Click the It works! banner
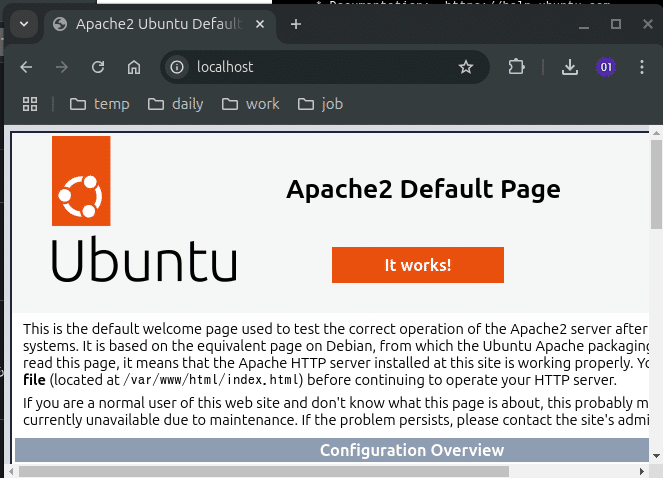The width and height of the screenshot is (663, 478). click(418, 265)
